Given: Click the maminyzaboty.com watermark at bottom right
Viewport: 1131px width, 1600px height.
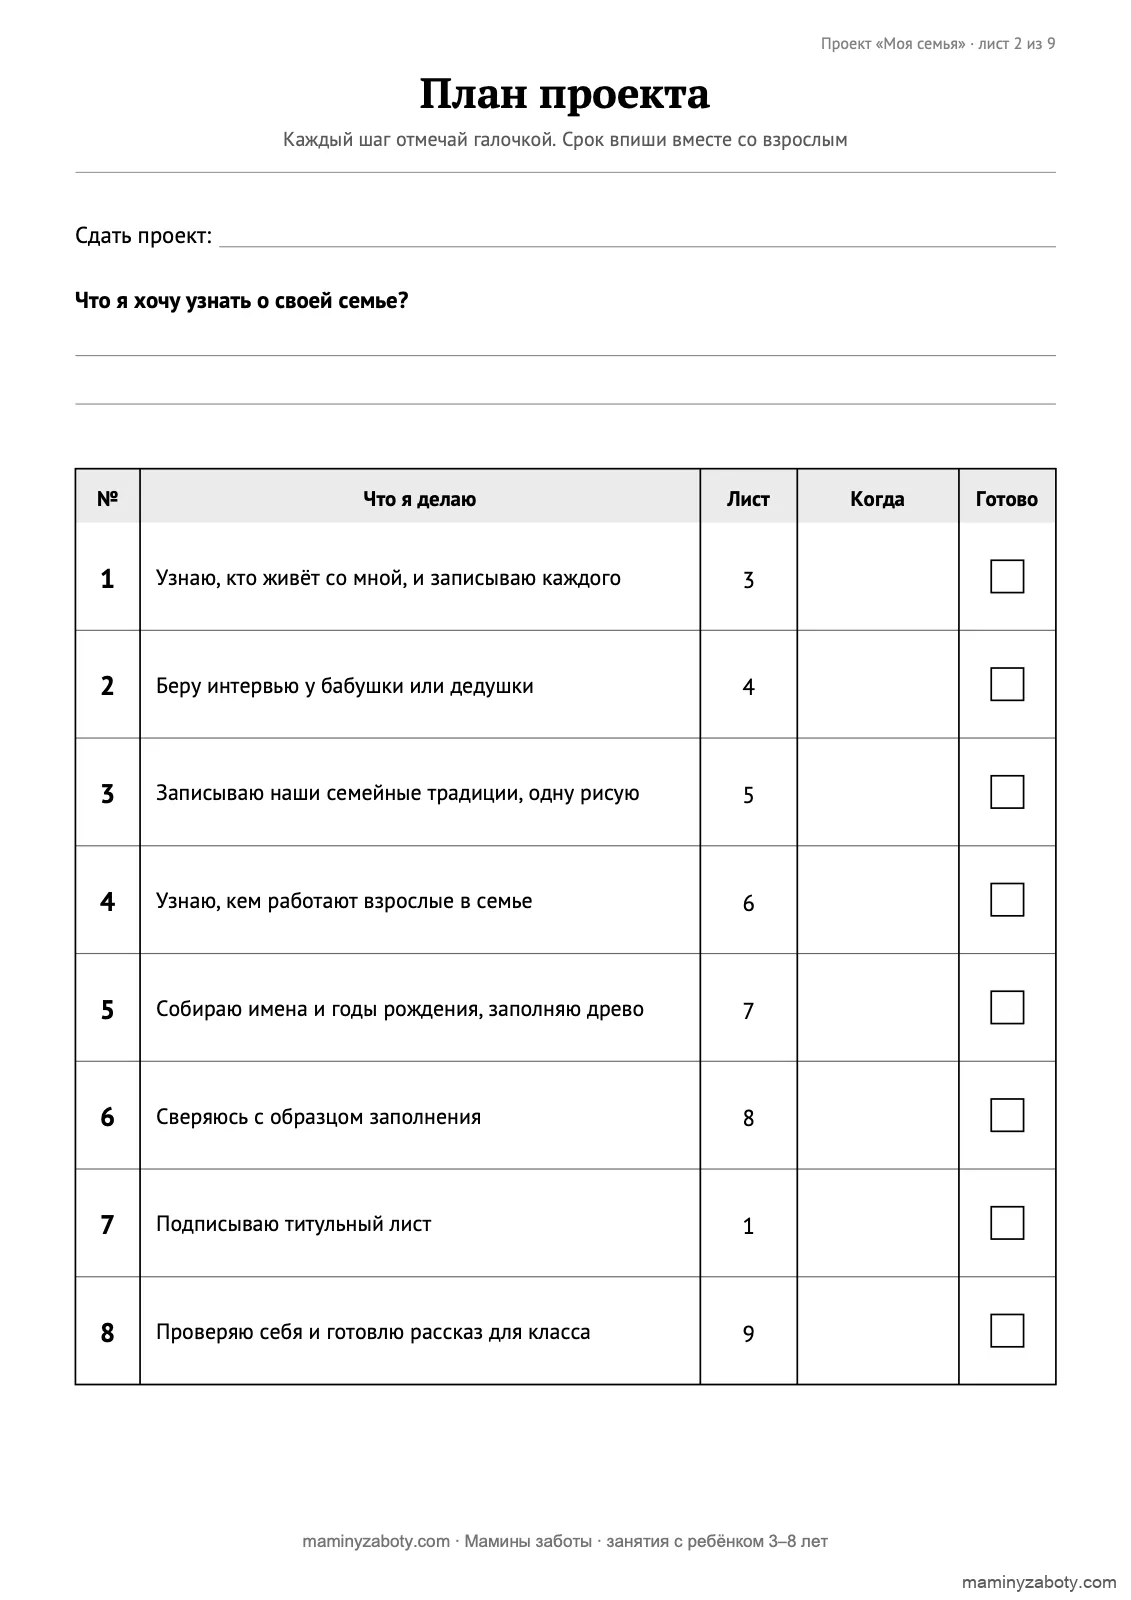Looking at the screenshot, I should tap(1039, 1583).
